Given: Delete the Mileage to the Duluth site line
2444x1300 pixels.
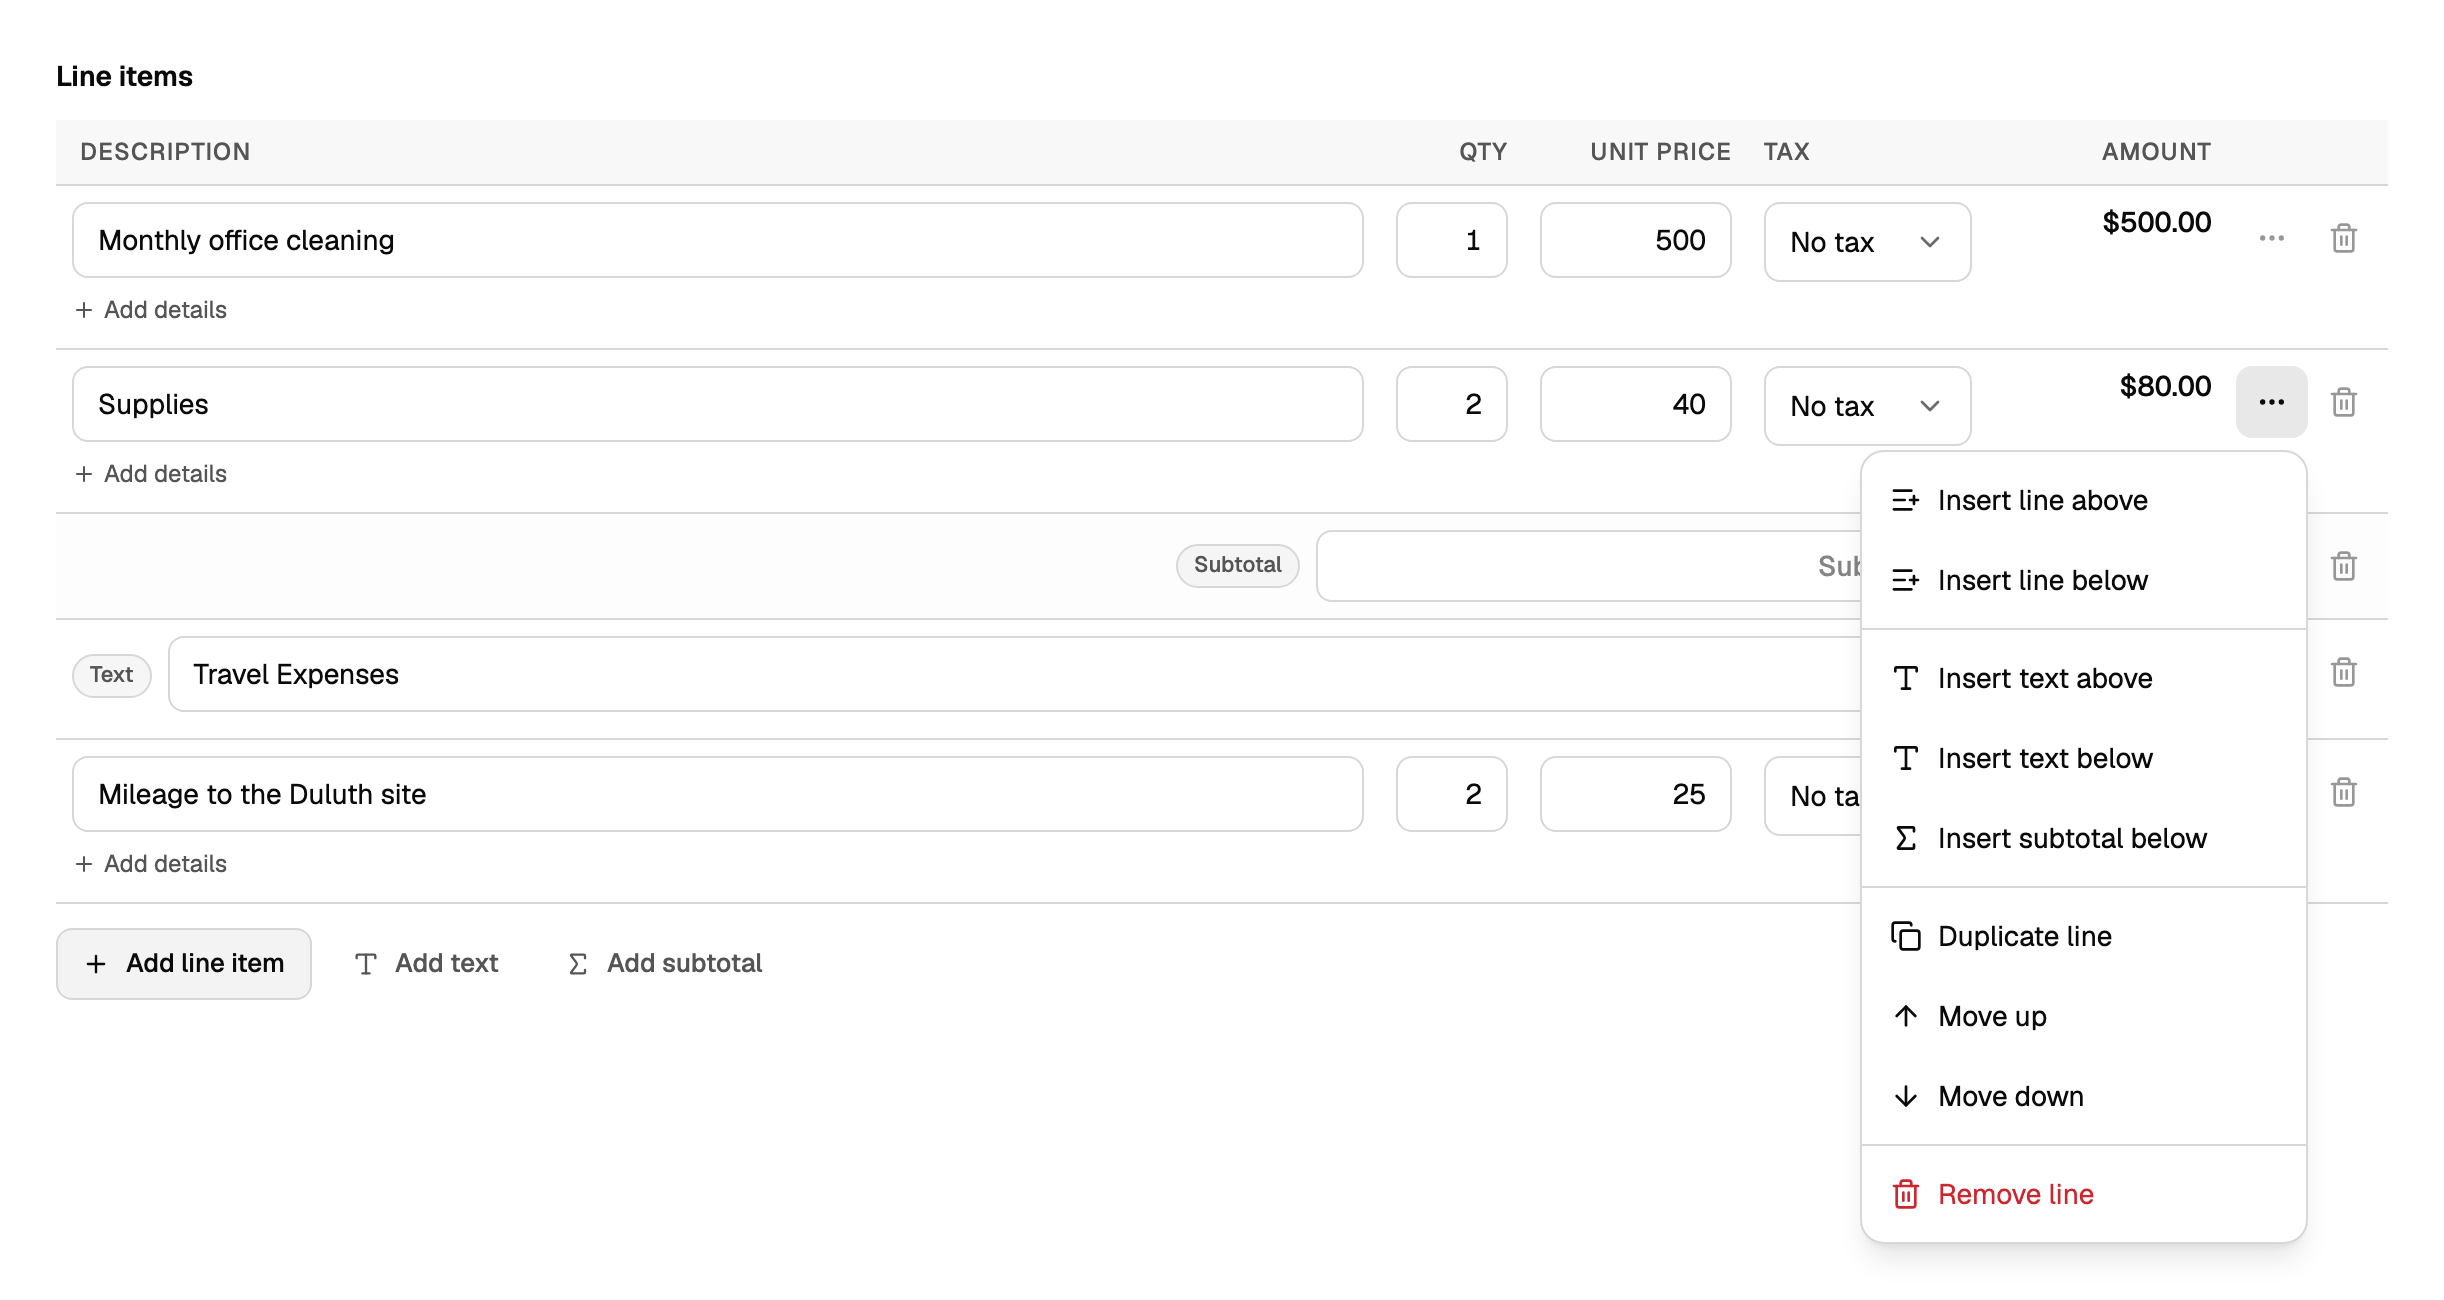Looking at the screenshot, I should pyautogui.click(x=2343, y=792).
